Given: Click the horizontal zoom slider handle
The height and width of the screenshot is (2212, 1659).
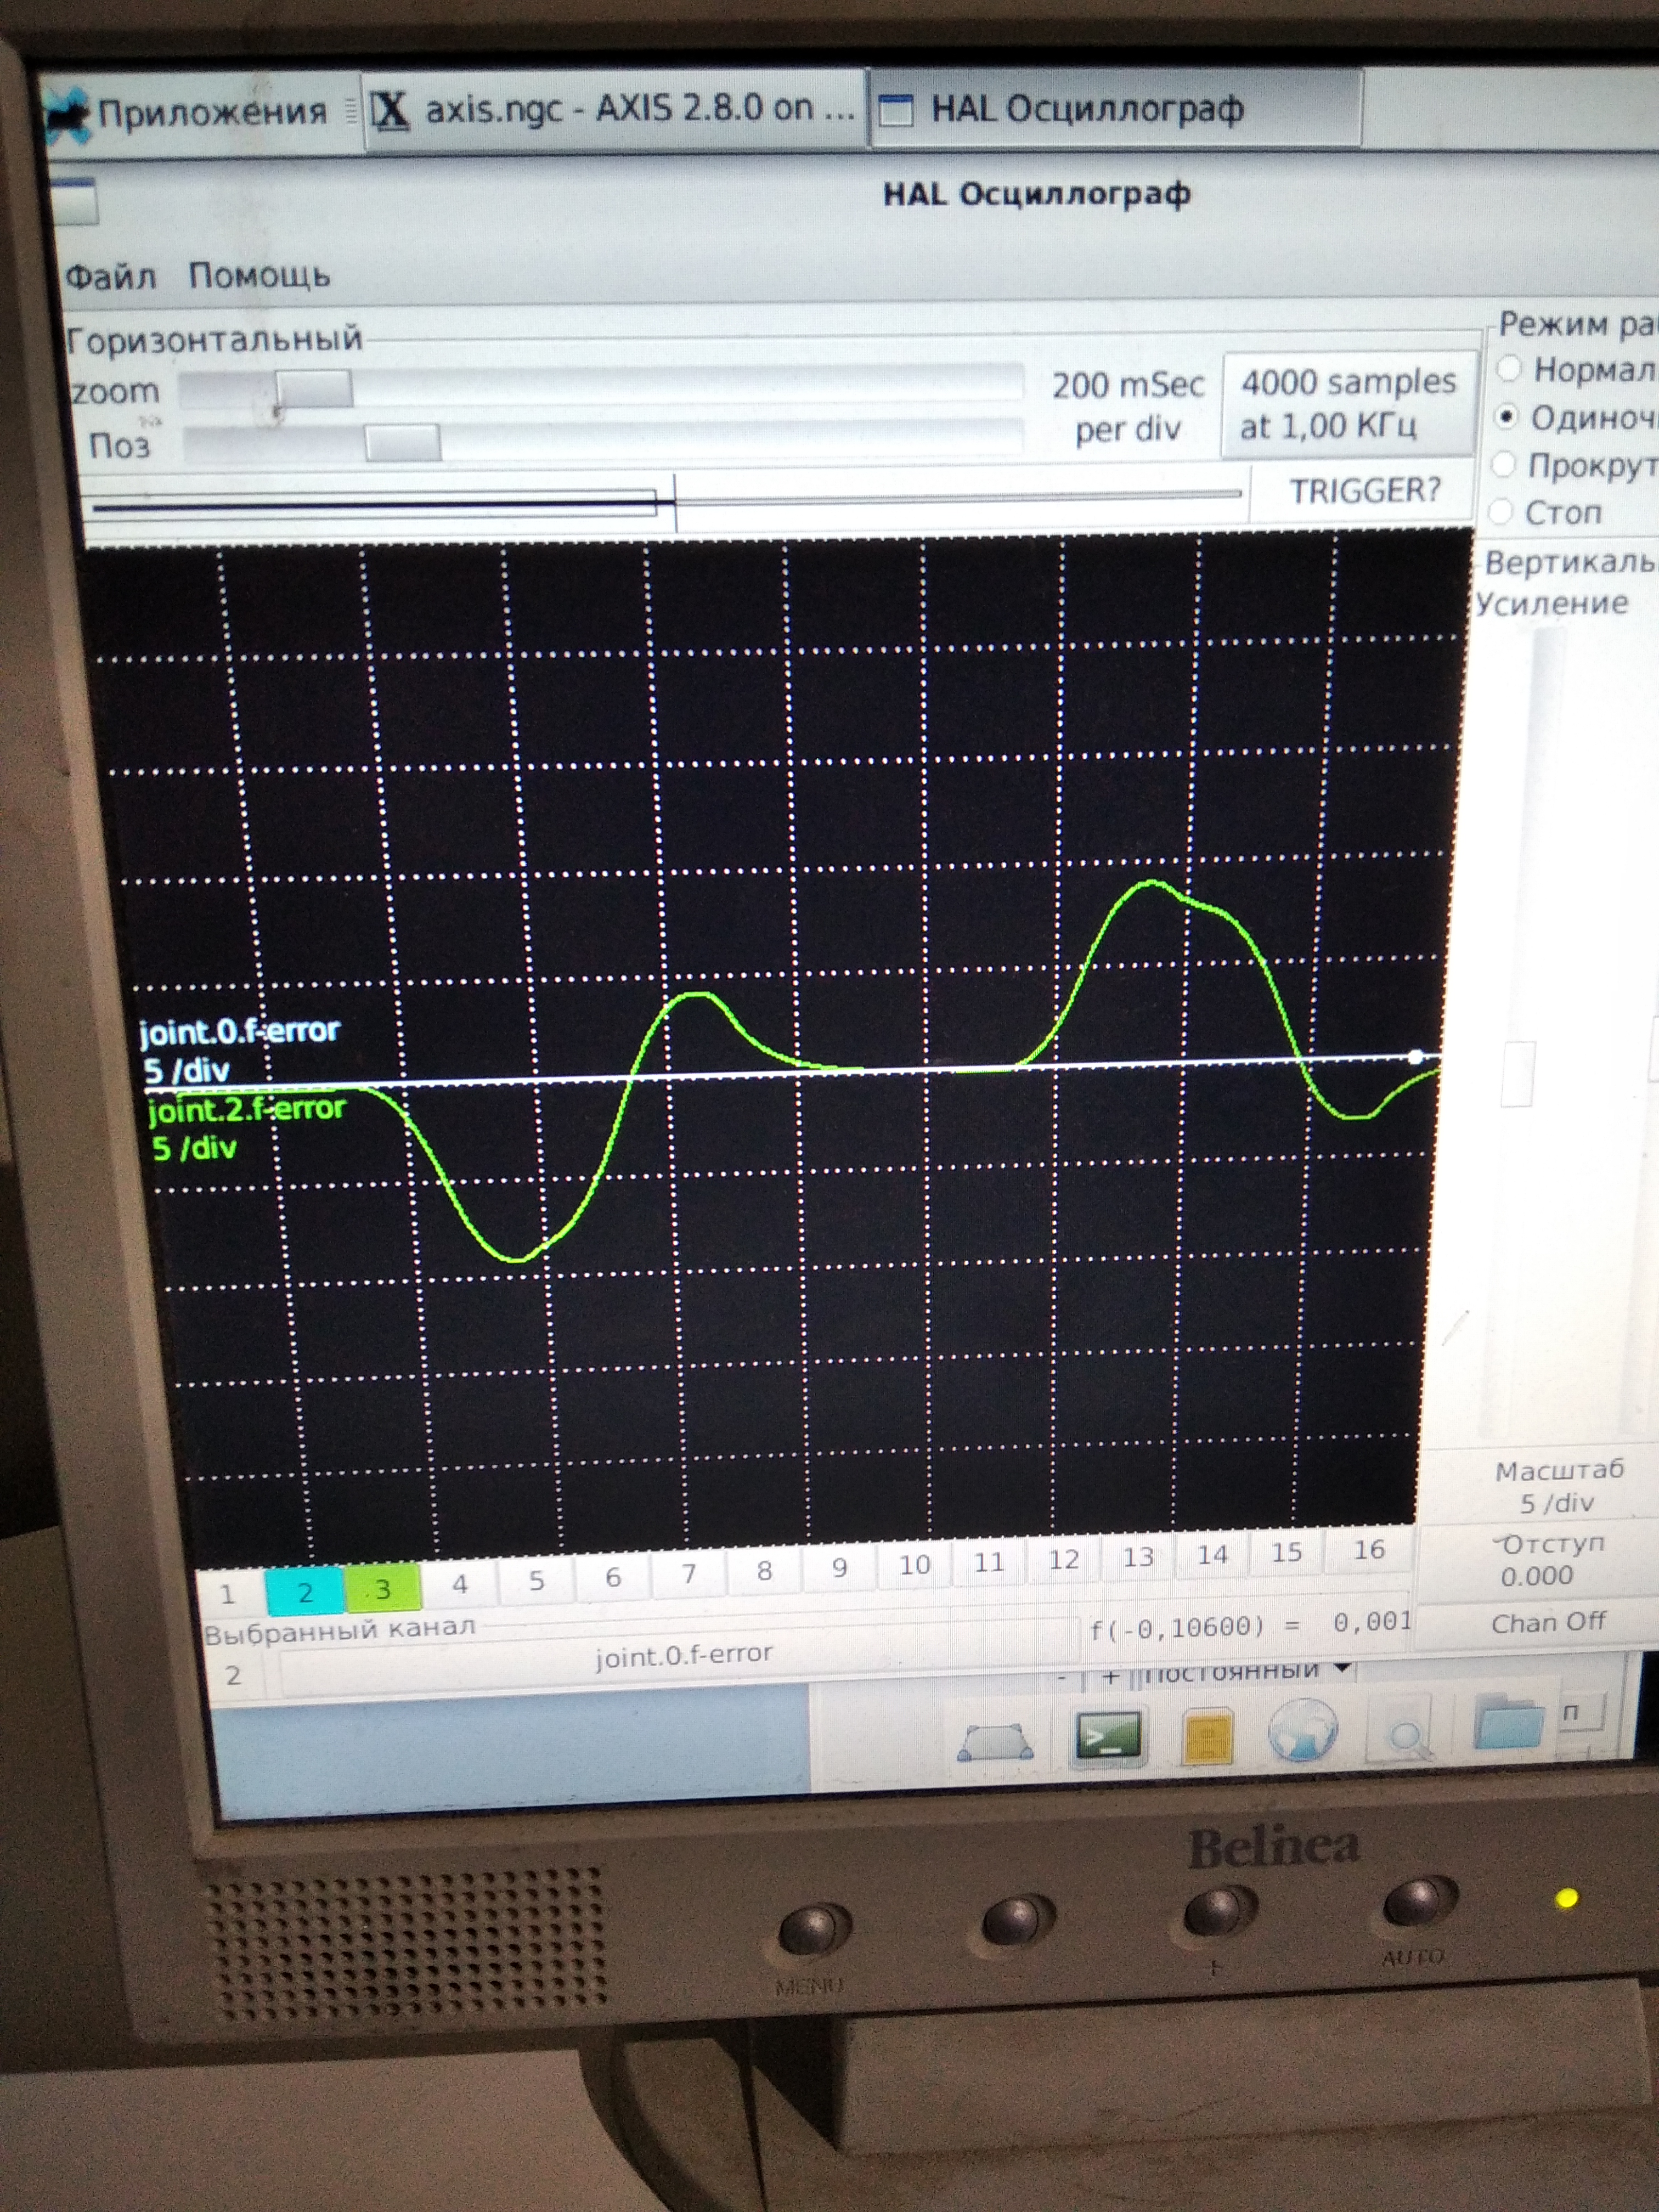Looking at the screenshot, I should (x=314, y=389).
